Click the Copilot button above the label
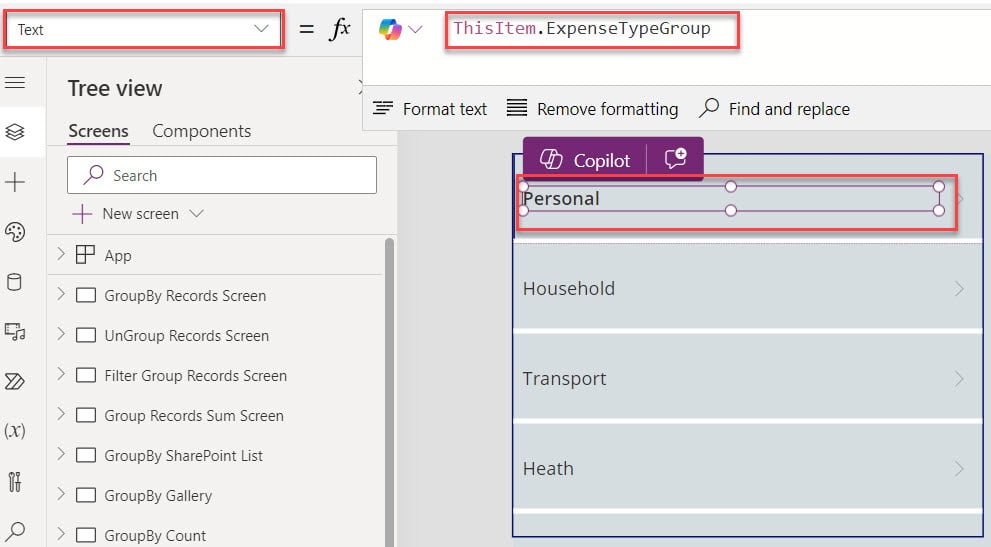 tap(585, 160)
